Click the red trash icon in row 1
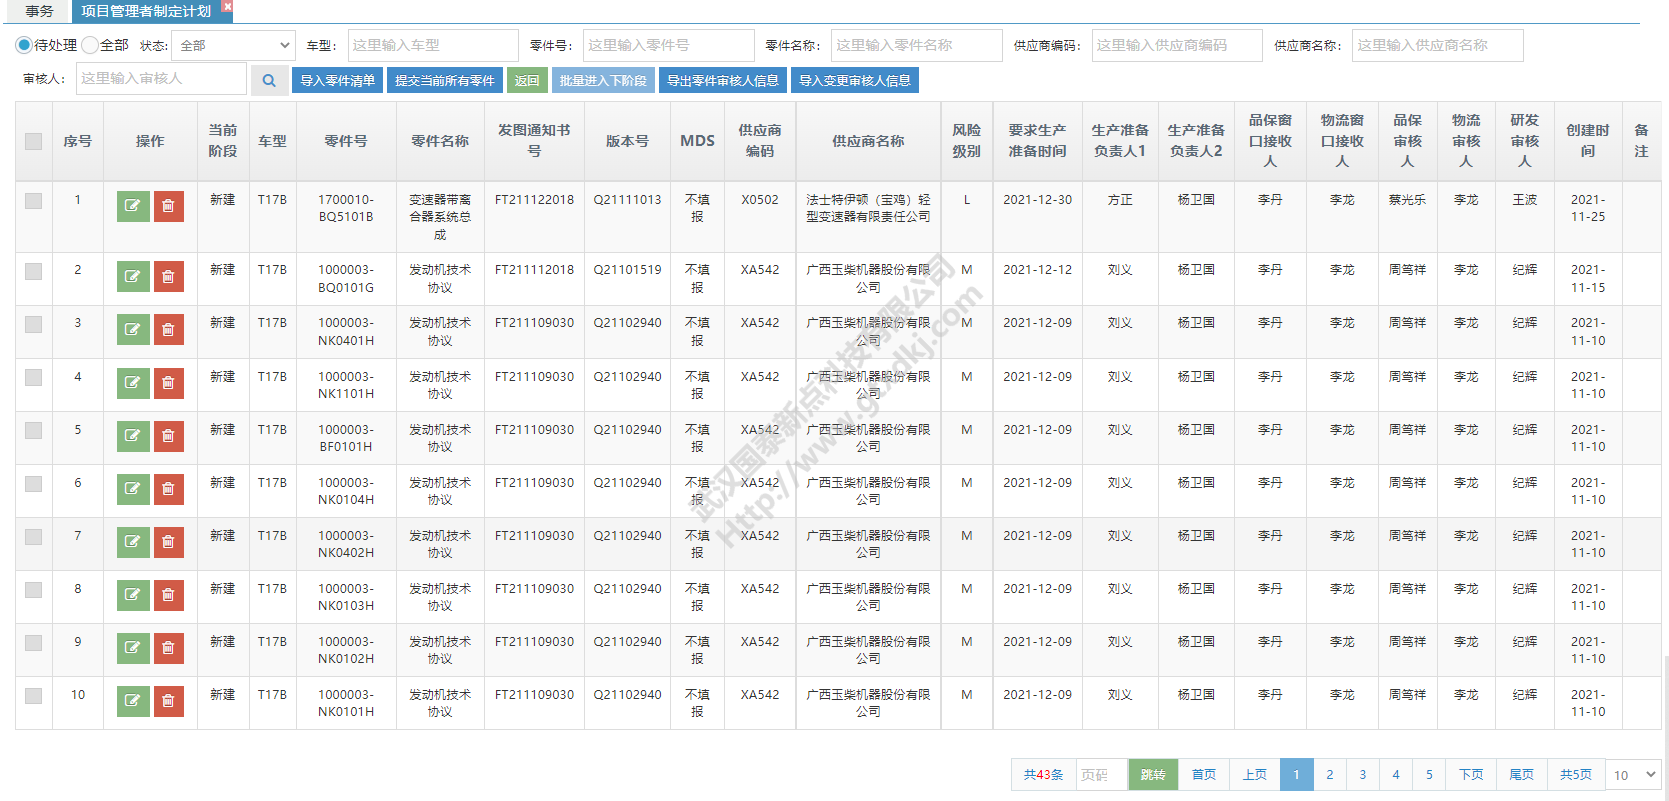This screenshot has height=801, width=1669. point(168,206)
